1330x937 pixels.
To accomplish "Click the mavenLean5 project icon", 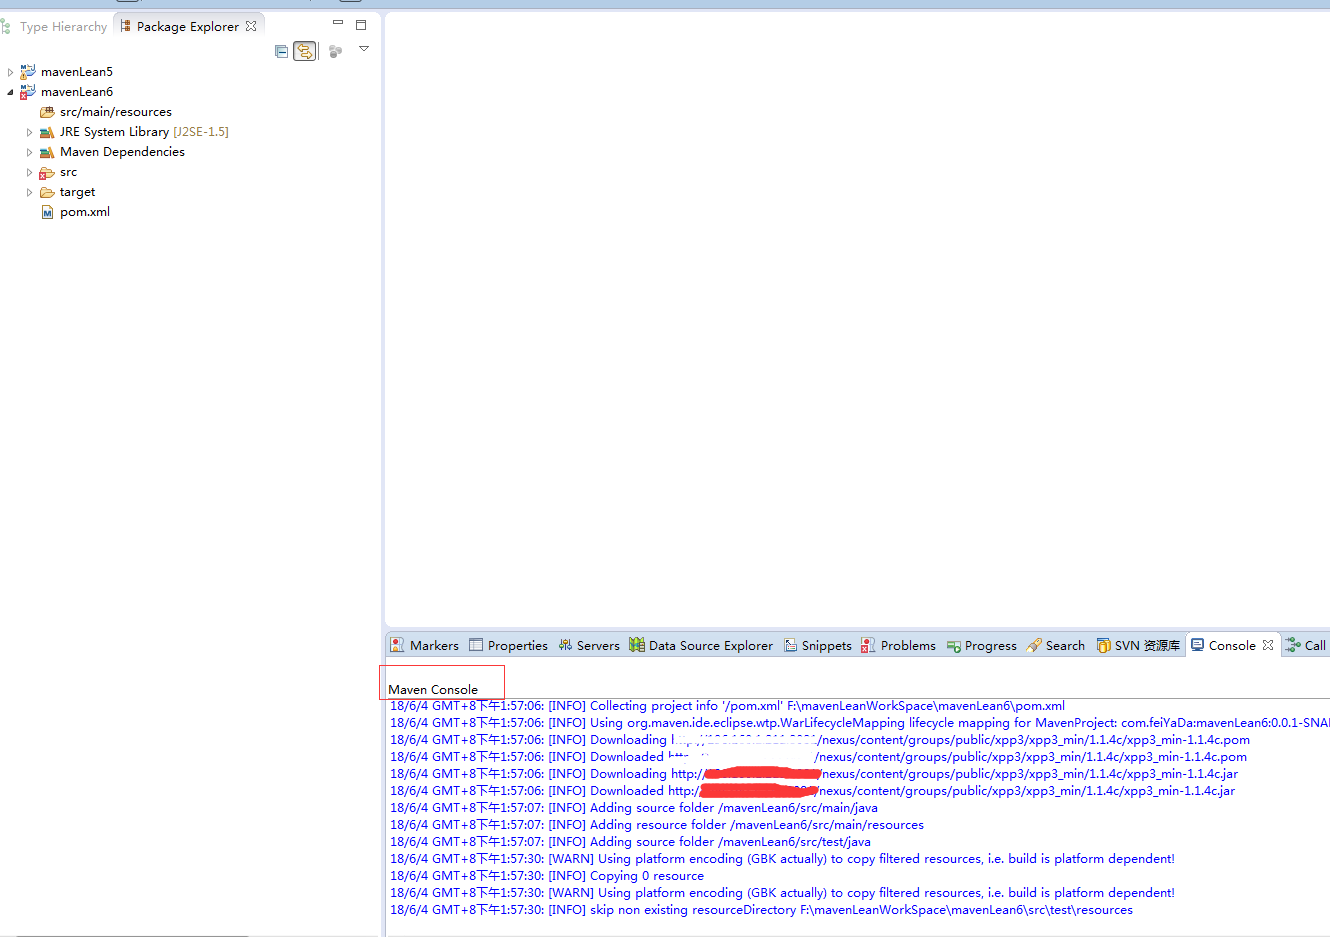I will pos(28,71).
